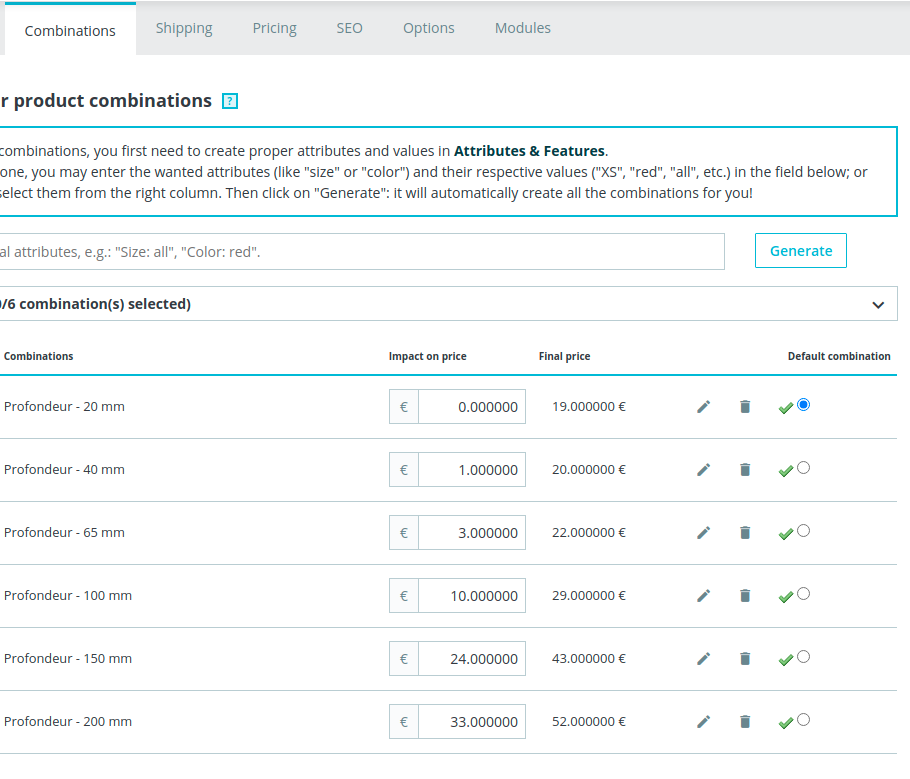This screenshot has width=910, height=779.
Task: Set Profondeur - 40 mm as default combination
Action: tap(804, 468)
